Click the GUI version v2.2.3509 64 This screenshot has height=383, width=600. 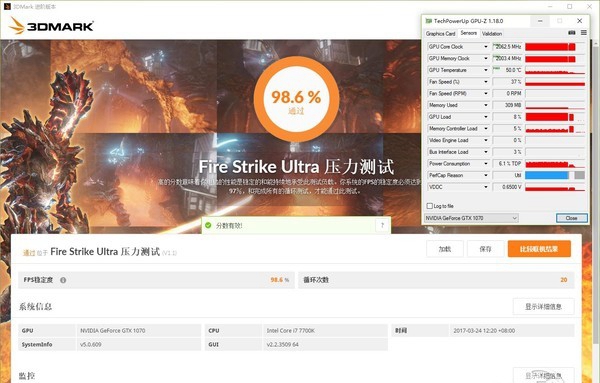(x=282, y=344)
